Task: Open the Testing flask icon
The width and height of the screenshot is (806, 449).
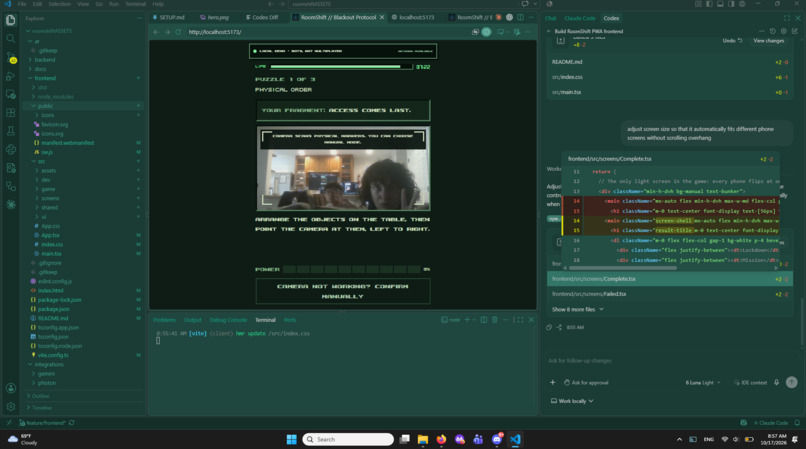Action: pyautogui.click(x=10, y=131)
